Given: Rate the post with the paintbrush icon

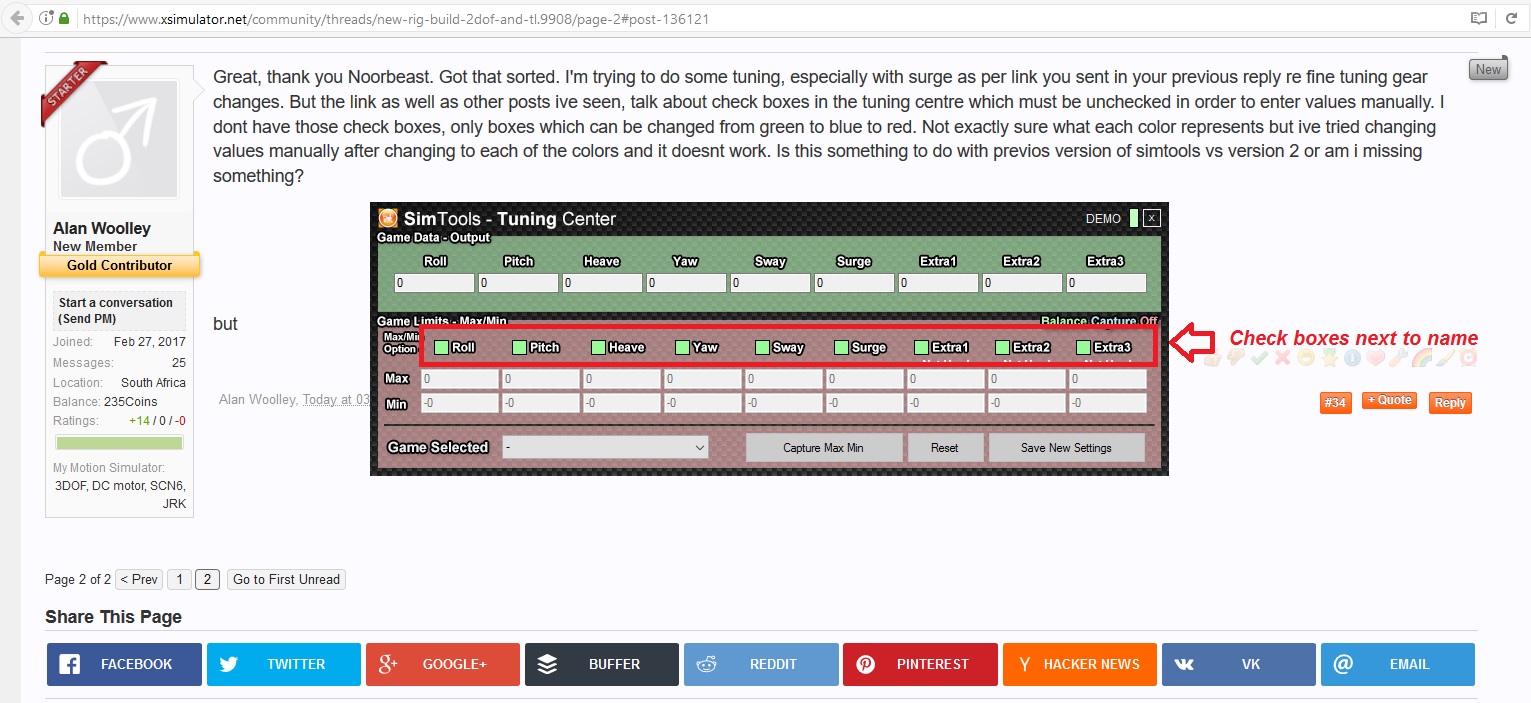Looking at the screenshot, I should pos(1445,357).
